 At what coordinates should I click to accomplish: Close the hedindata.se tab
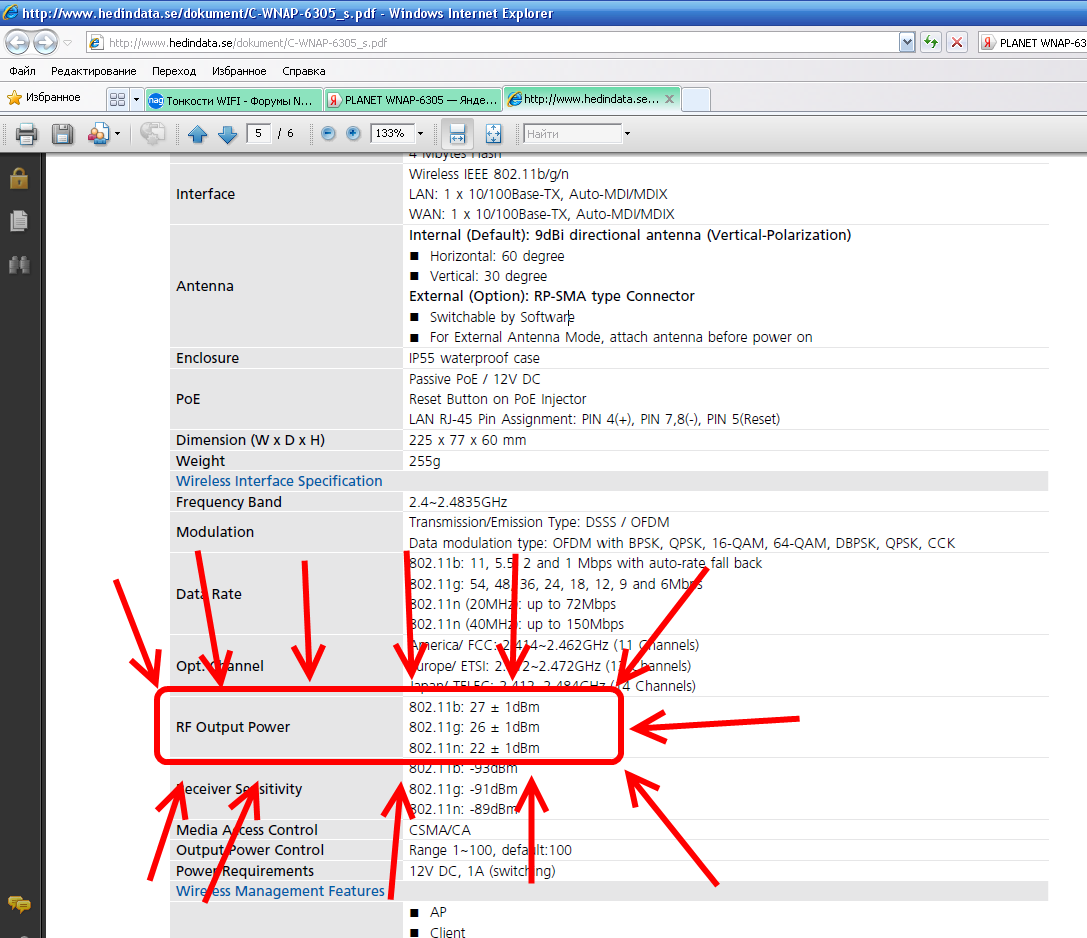(x=670, y=99)
